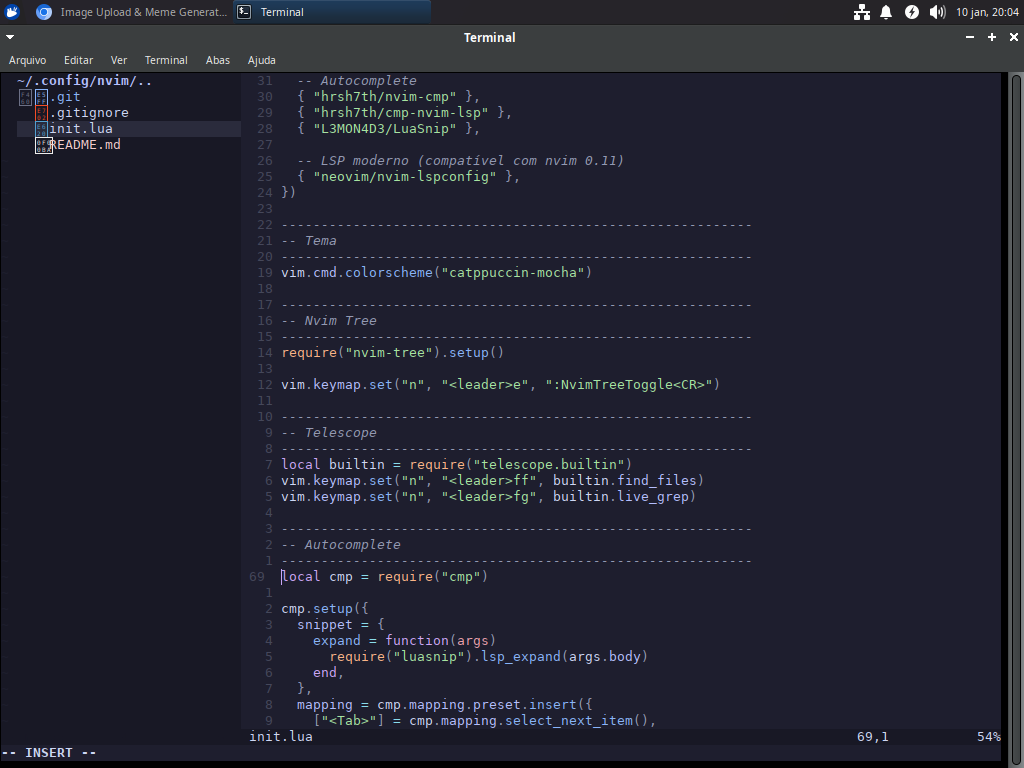Click the folder arrow glyph beside .git
Viewport: 1024px width, 768px height.
point(25,97)
